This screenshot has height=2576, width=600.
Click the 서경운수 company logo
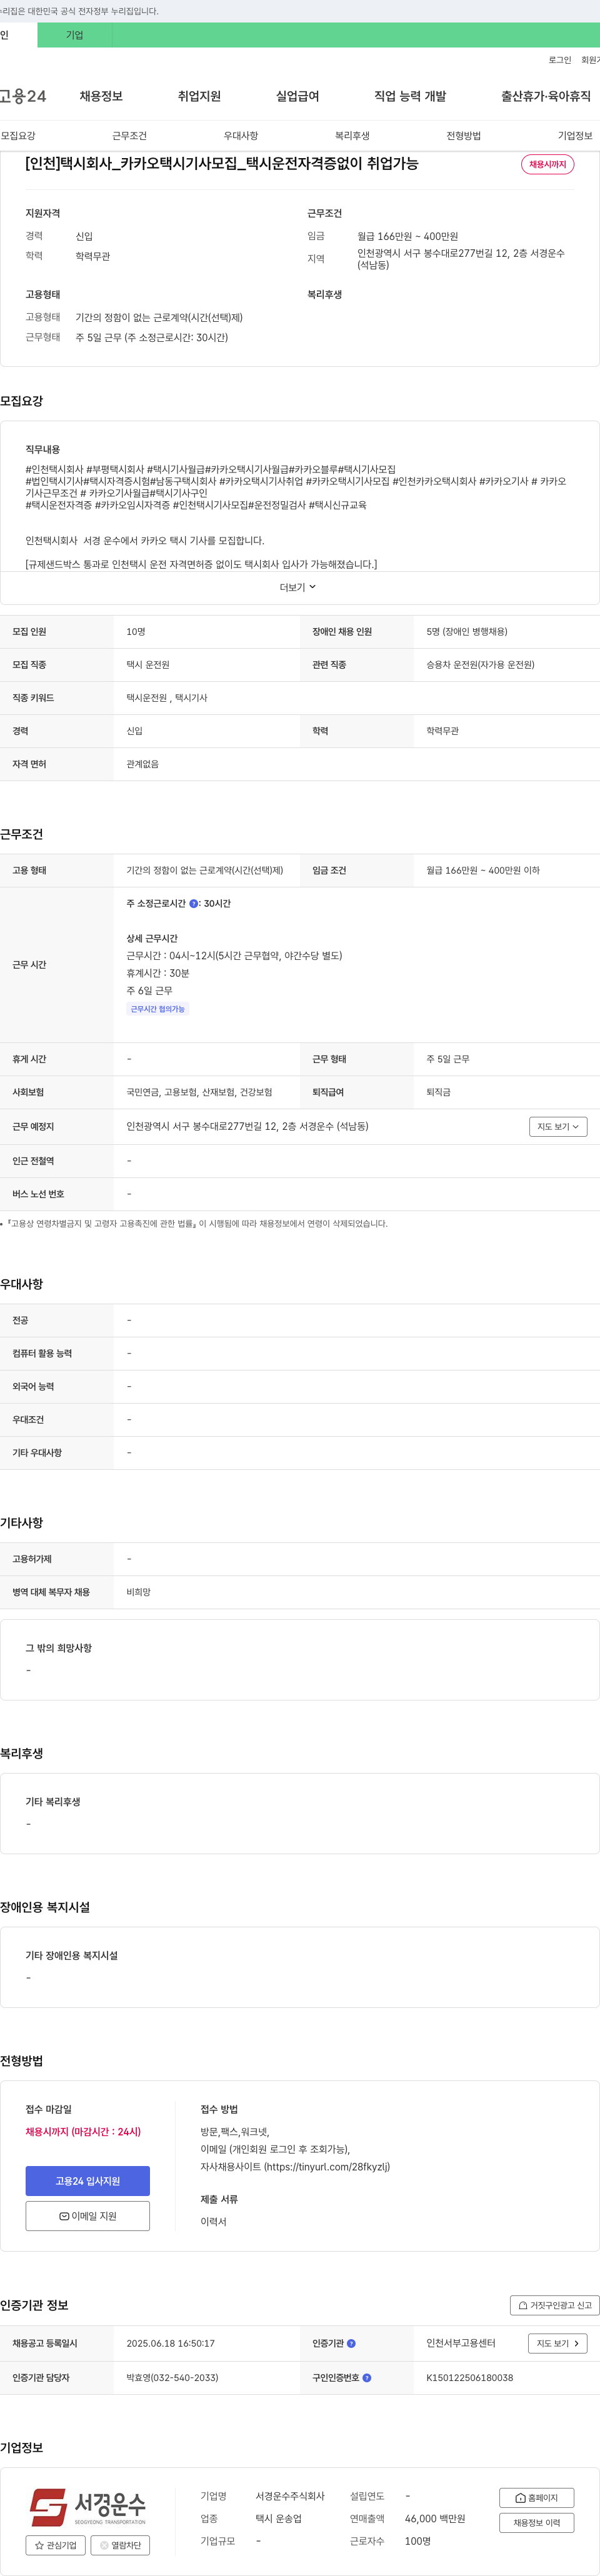pos(88,2507)
